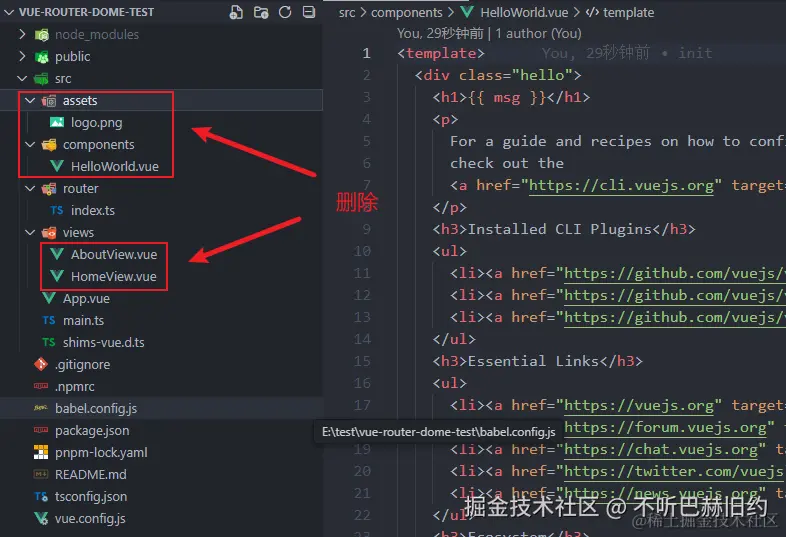
Task: Open tsconfig.json file
Action: (x=91, y=496)
